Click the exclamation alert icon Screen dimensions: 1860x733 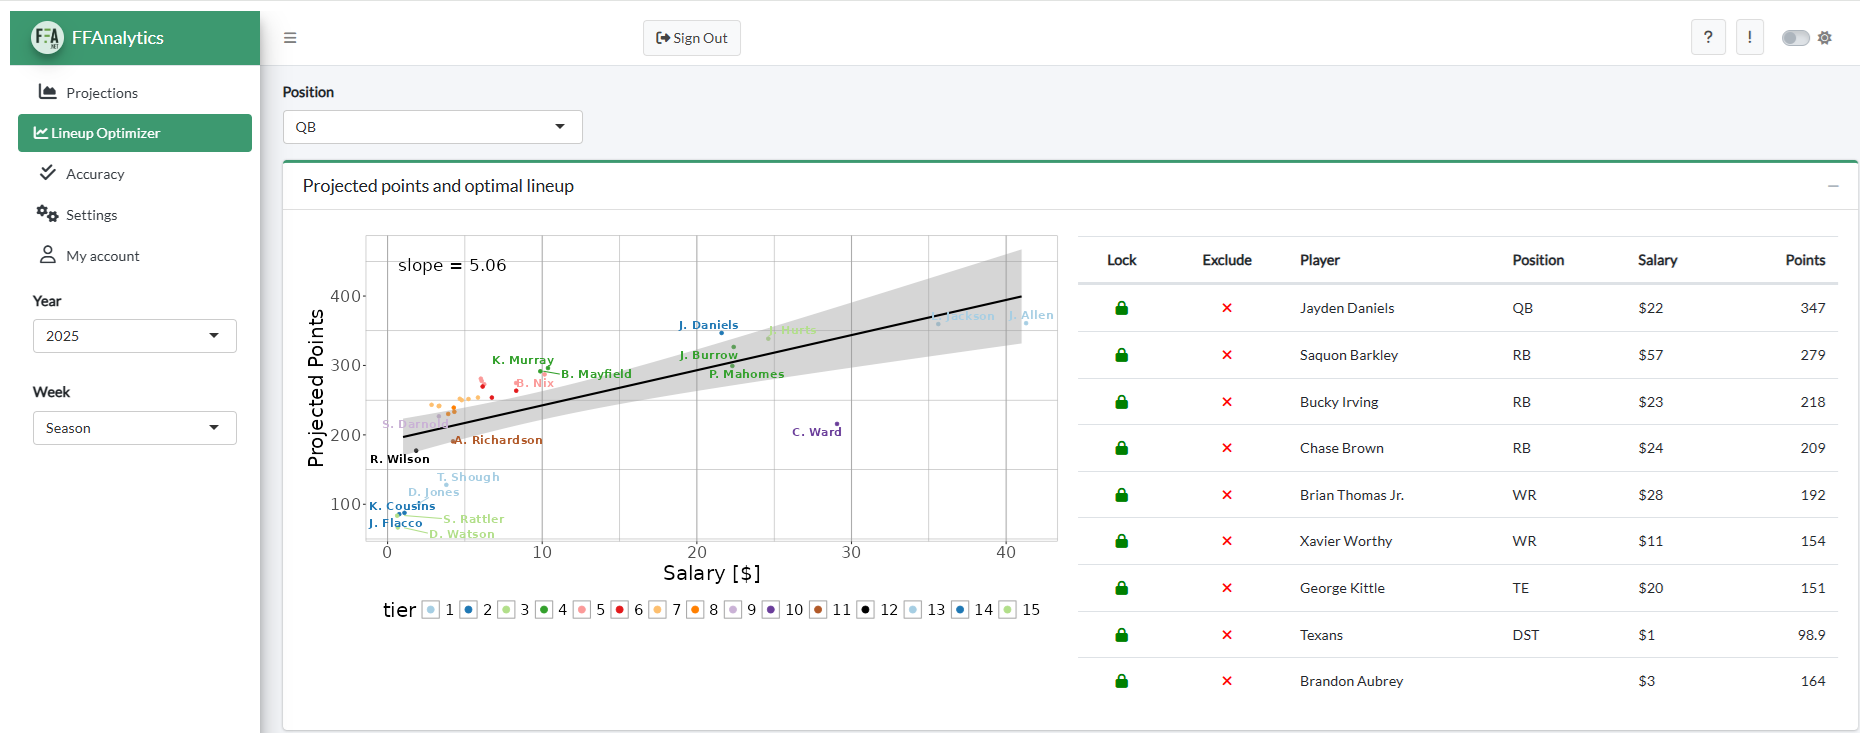coord(1750,38)
